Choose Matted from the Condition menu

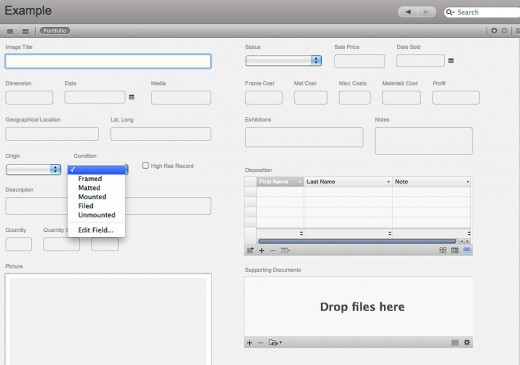tap(97, 188)
